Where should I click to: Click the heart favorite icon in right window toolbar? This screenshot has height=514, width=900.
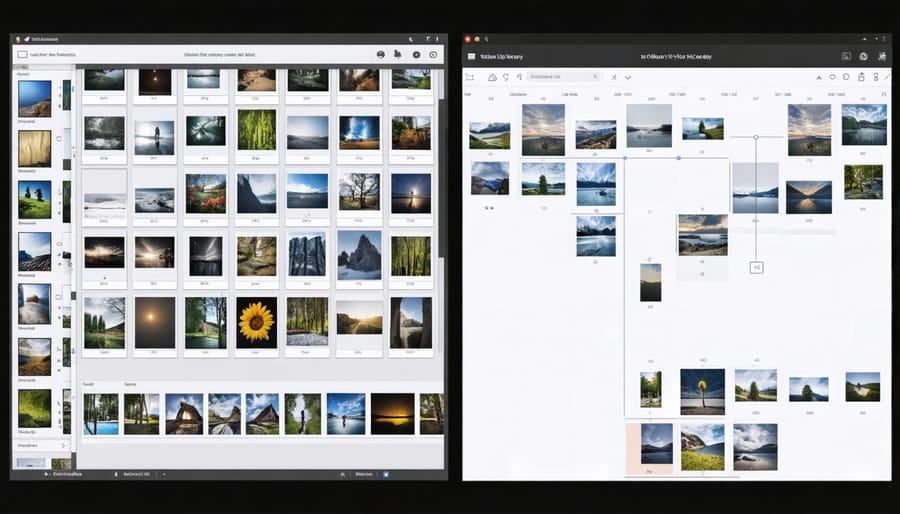click(832, 77)
